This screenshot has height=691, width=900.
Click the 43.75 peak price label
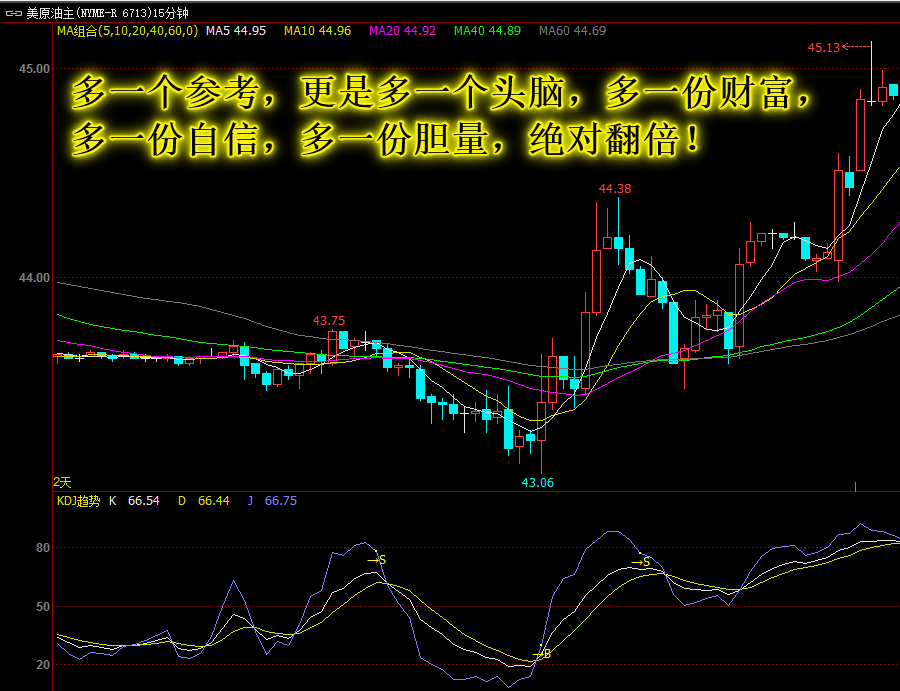tap(329, 321)
